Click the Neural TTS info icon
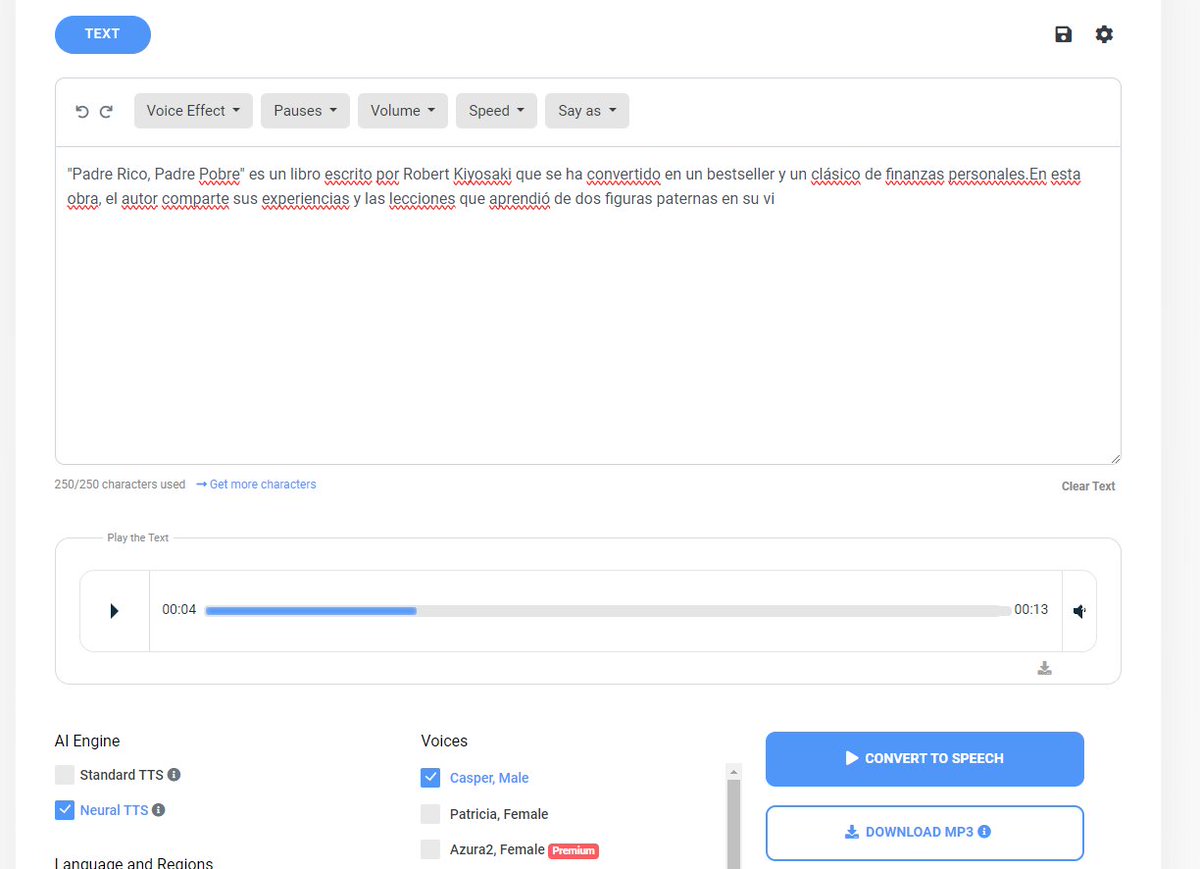This screenshot has width=1200, height=869. pyautogui.click(x=158, y=810)
